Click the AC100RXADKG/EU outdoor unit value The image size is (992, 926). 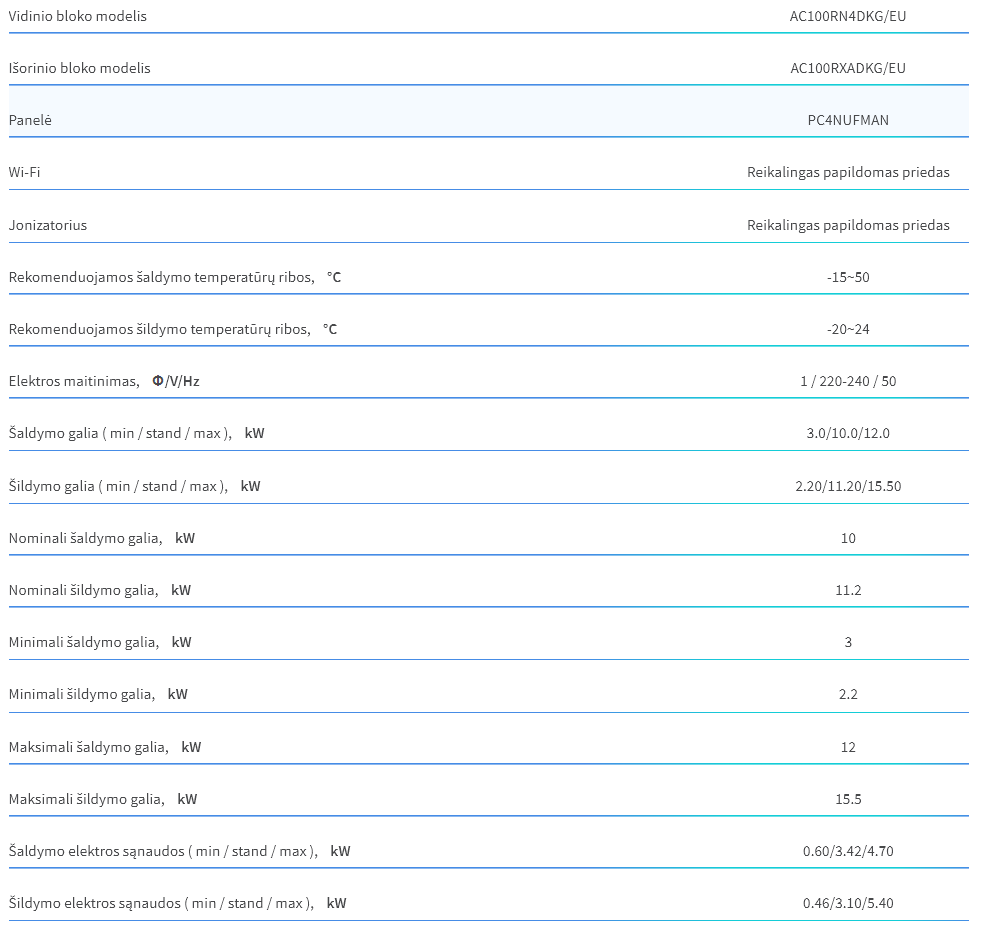(x=848, y=68)
